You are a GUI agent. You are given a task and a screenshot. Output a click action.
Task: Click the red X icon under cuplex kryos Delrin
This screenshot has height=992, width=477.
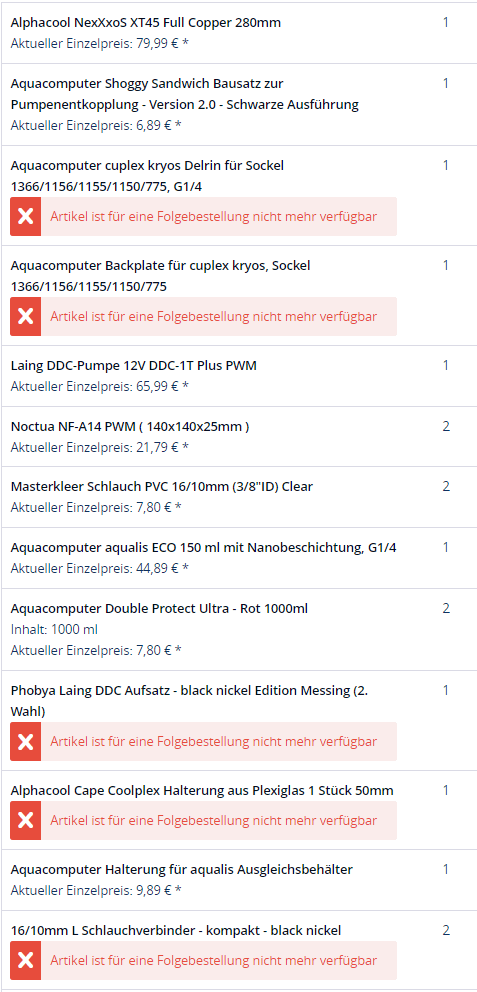tap(25, 216)
